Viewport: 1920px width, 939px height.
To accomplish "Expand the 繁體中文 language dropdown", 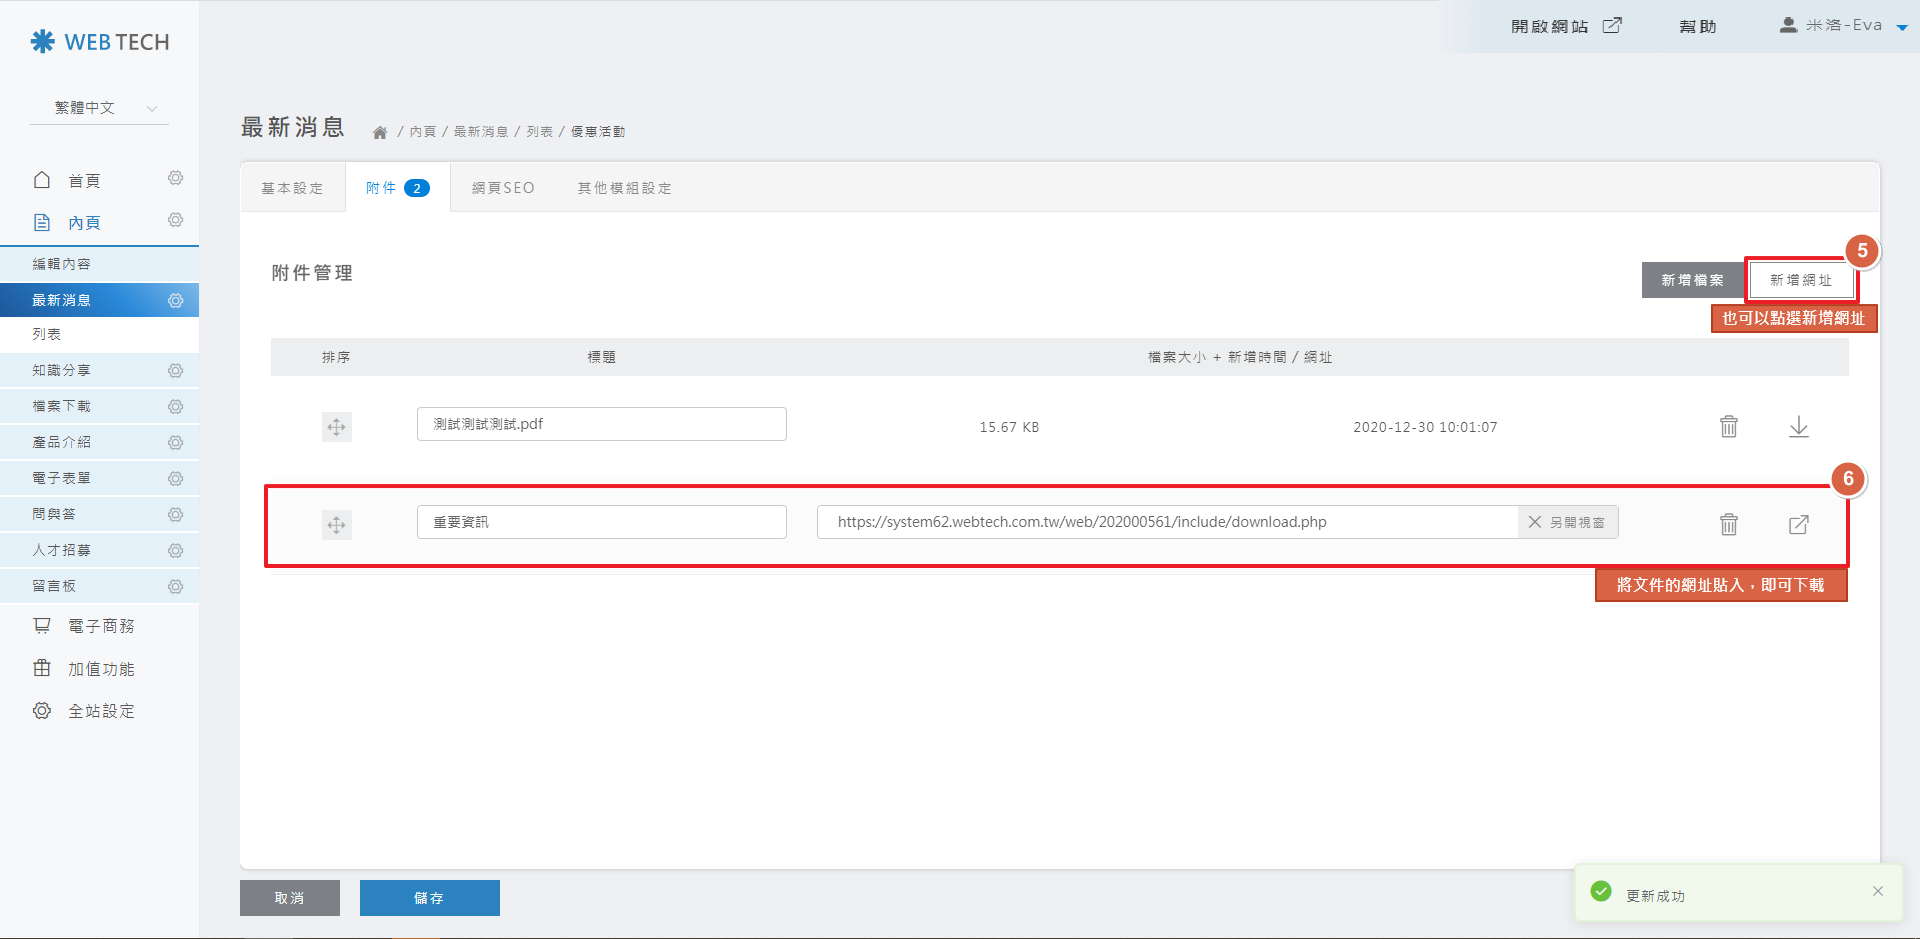I will click(x=100, y=108).
